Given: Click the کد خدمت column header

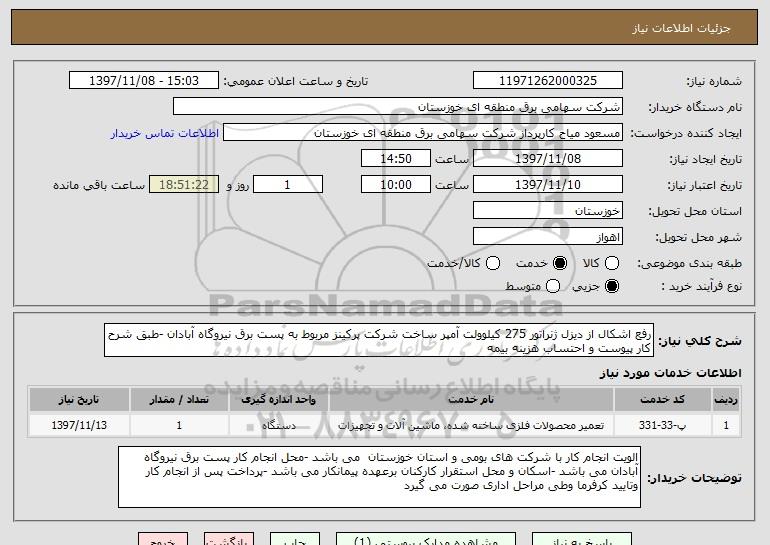Looking at the screenshot, I should point(662,400).
